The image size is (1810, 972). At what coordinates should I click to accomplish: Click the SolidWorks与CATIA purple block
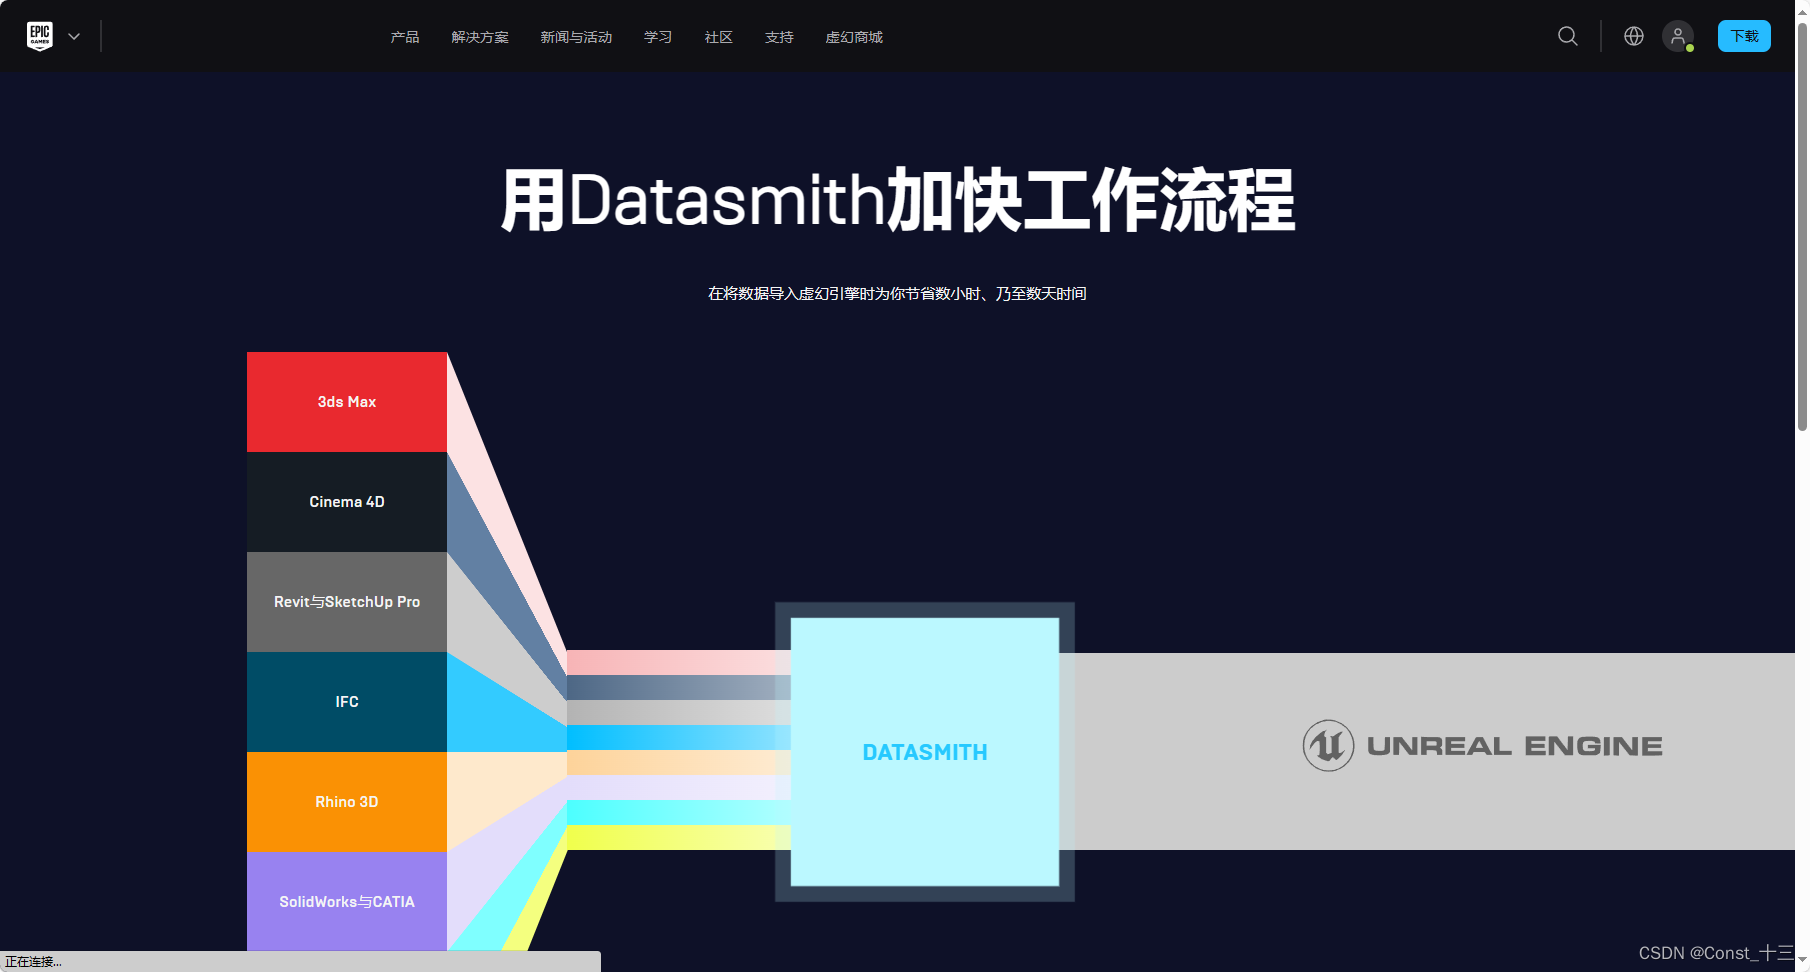[346, 901]
